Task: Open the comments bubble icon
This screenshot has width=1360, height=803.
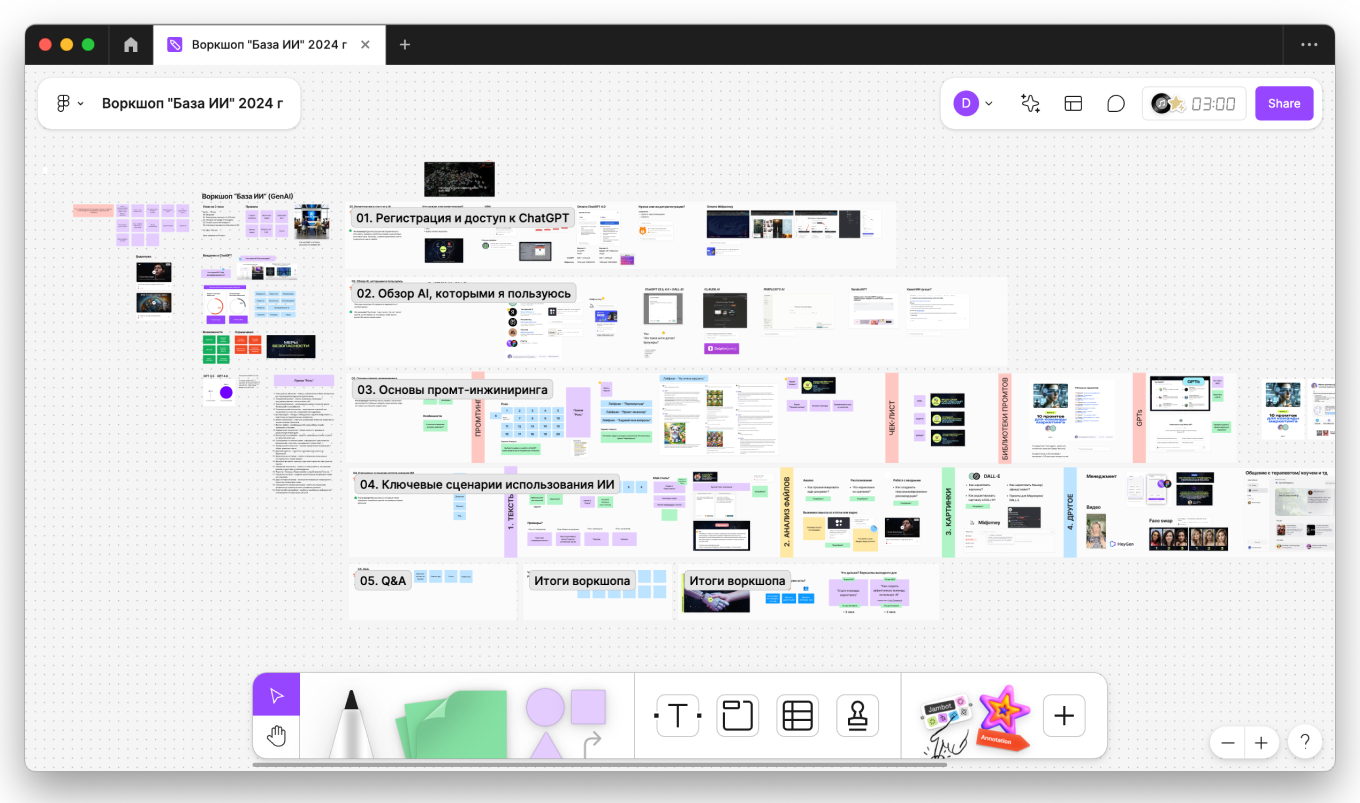Action: [x=1116, y=104]
